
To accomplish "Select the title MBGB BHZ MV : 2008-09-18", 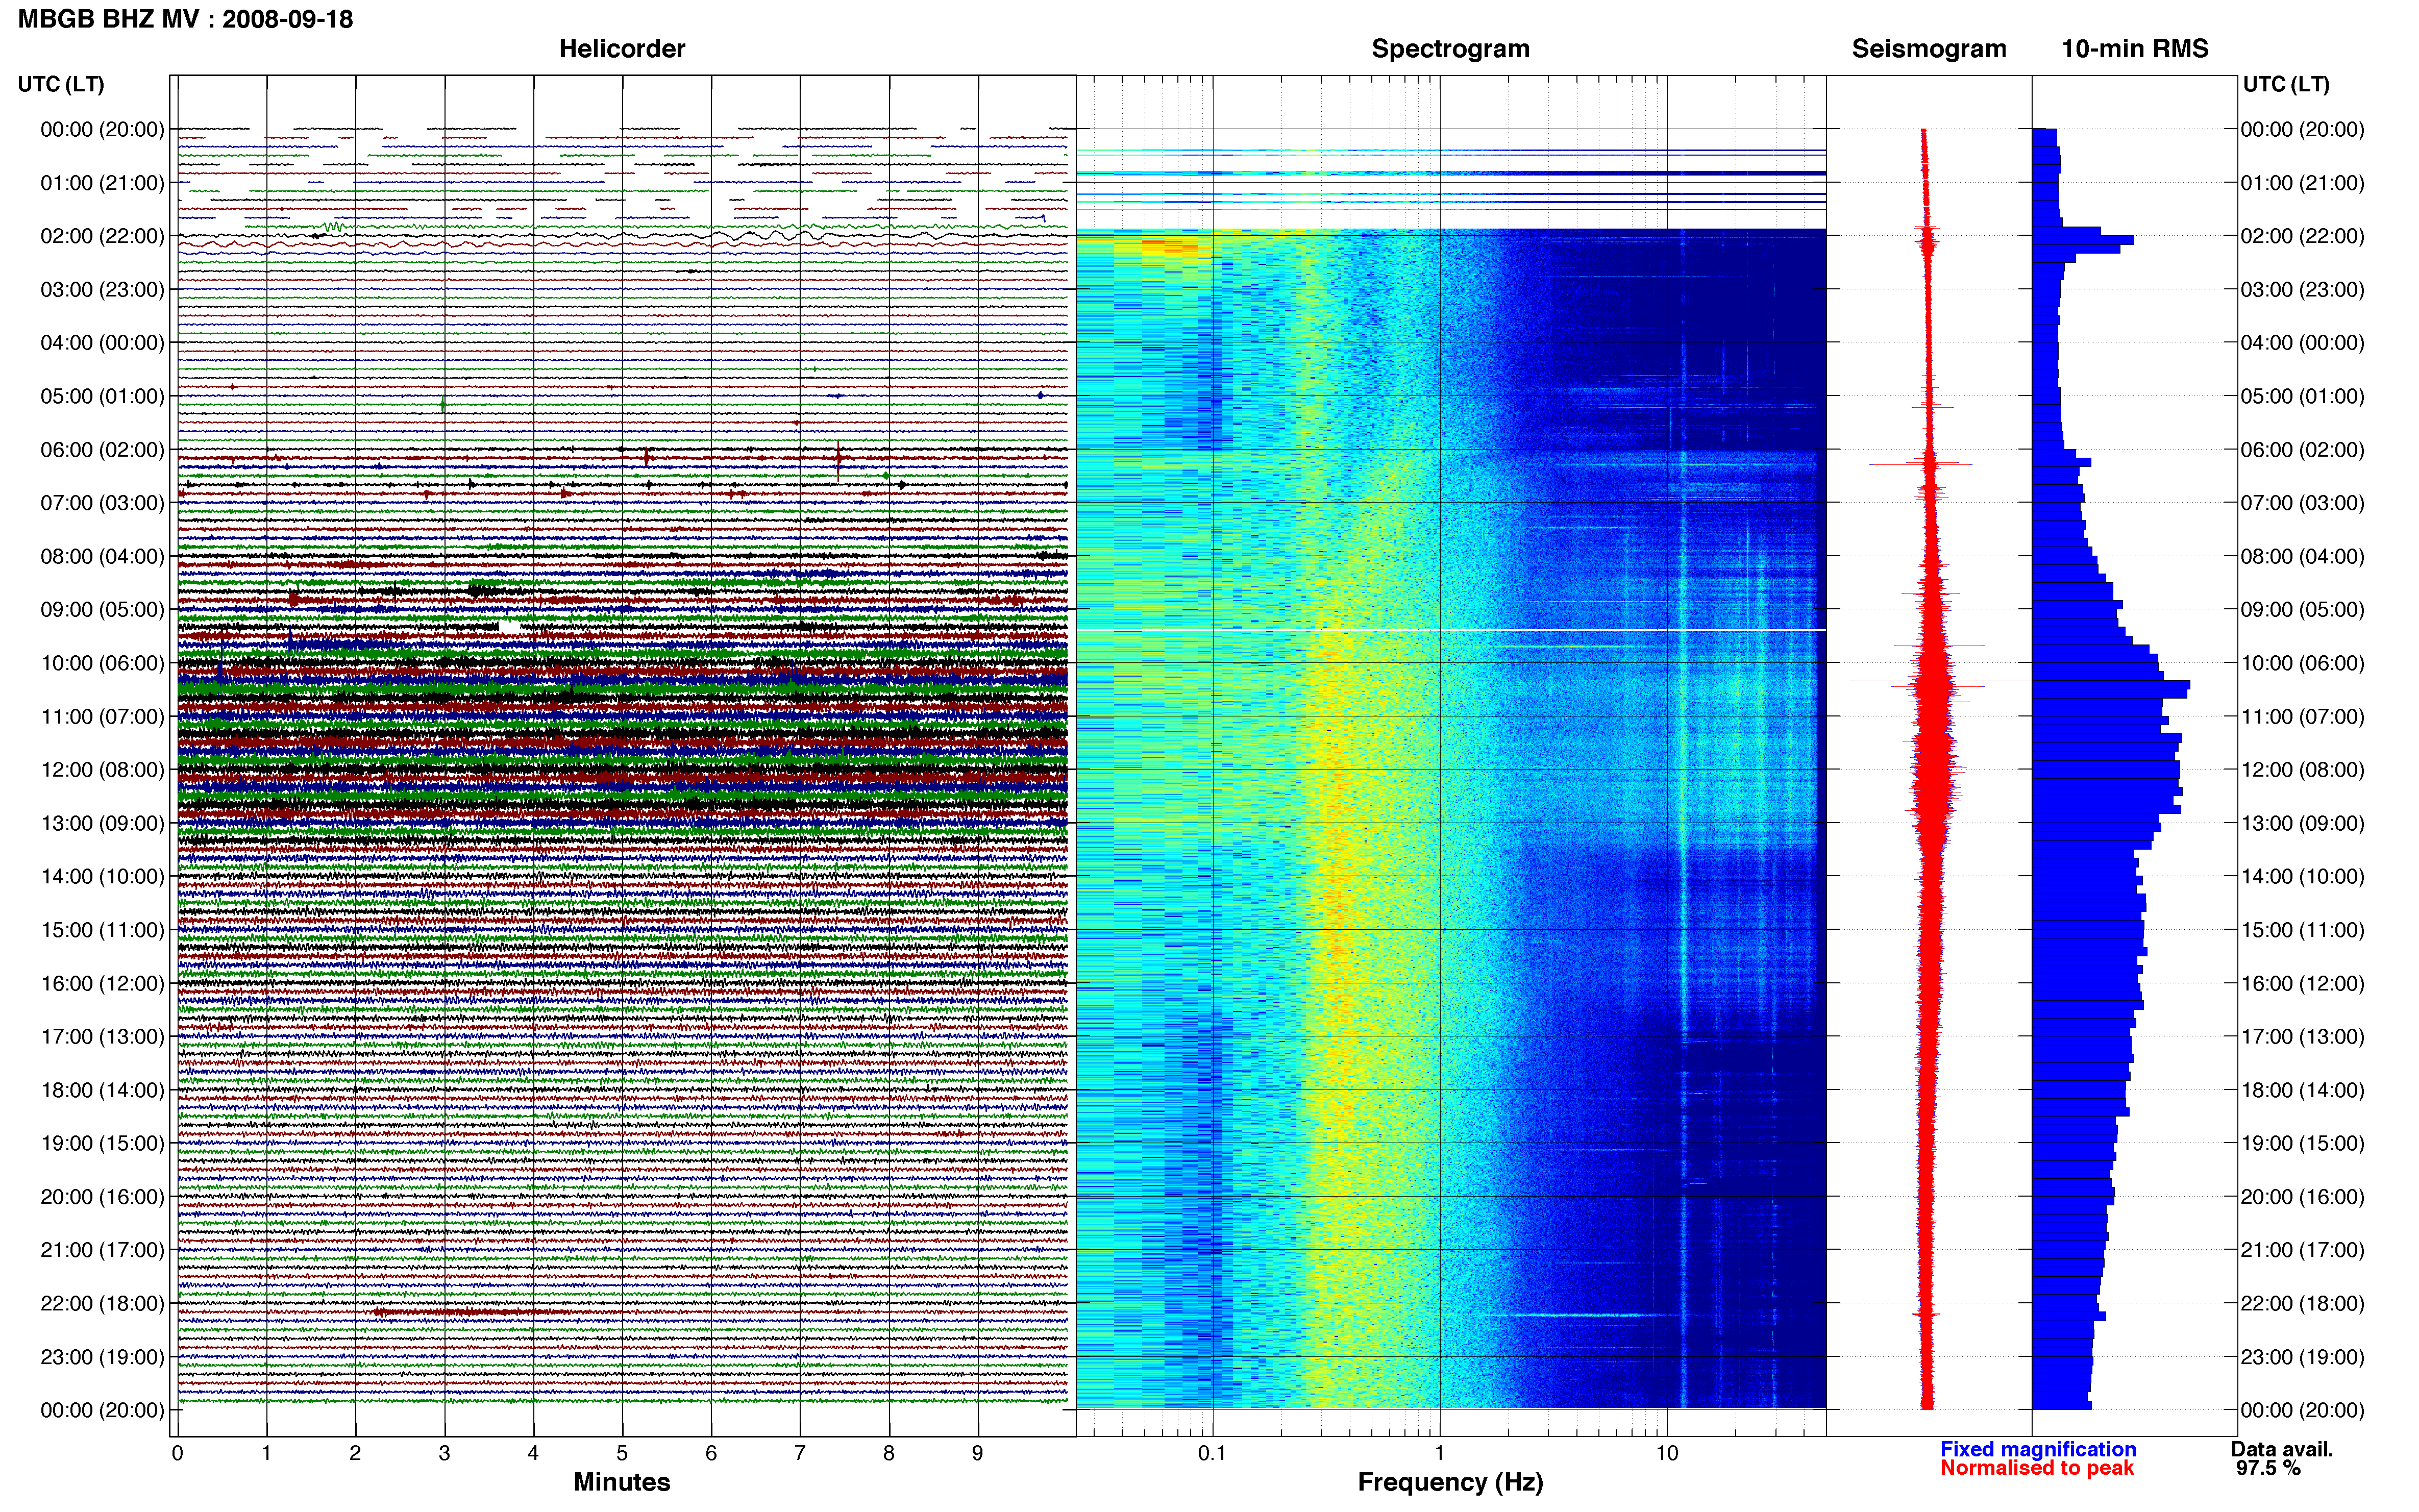I will point(186,19).
